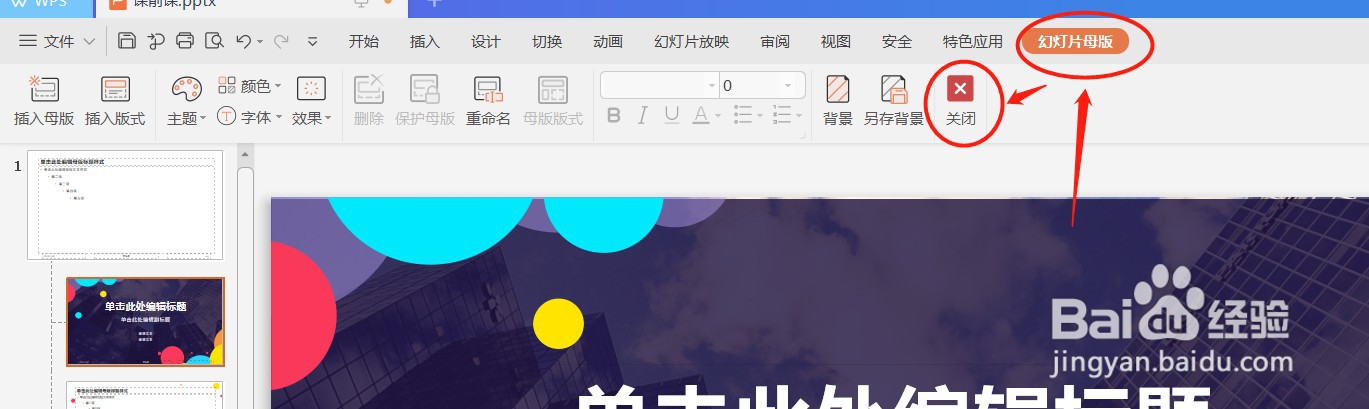1369x409 pixels.
Task: Click the bulleted list icon
Action: (743, 115)
